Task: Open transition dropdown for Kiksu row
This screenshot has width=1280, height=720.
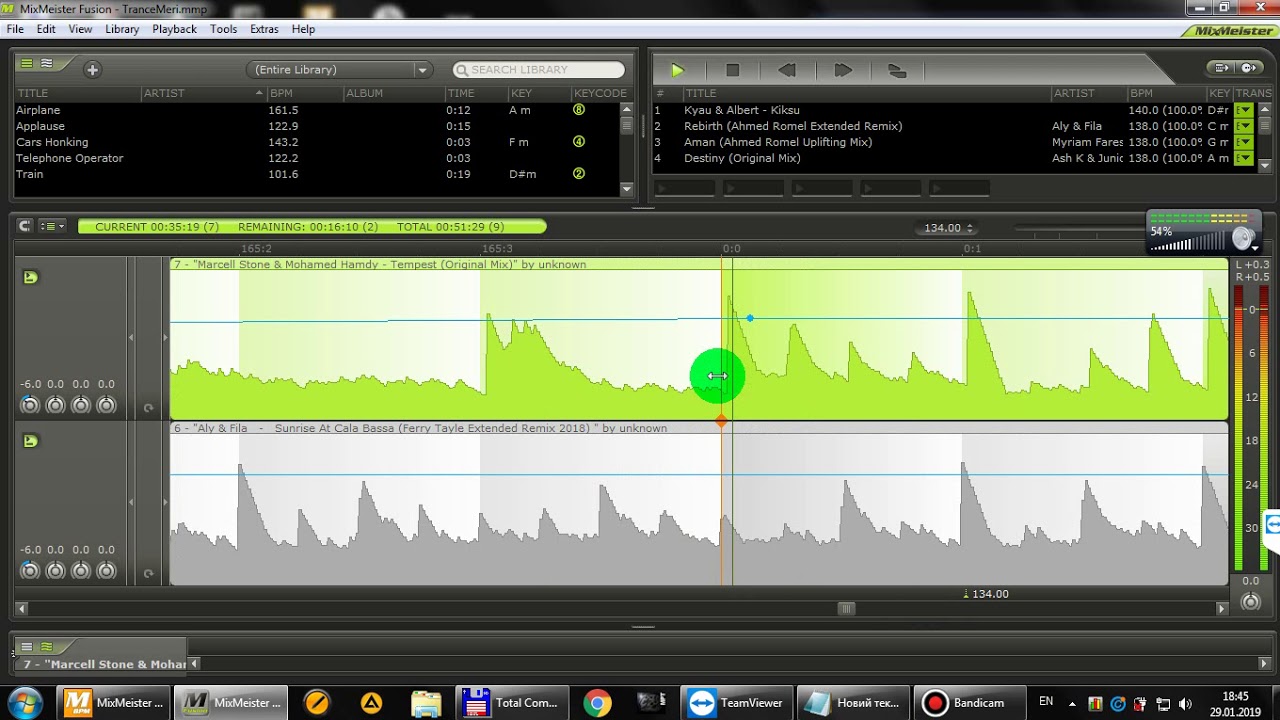Action: click(x=1244, y=110)
